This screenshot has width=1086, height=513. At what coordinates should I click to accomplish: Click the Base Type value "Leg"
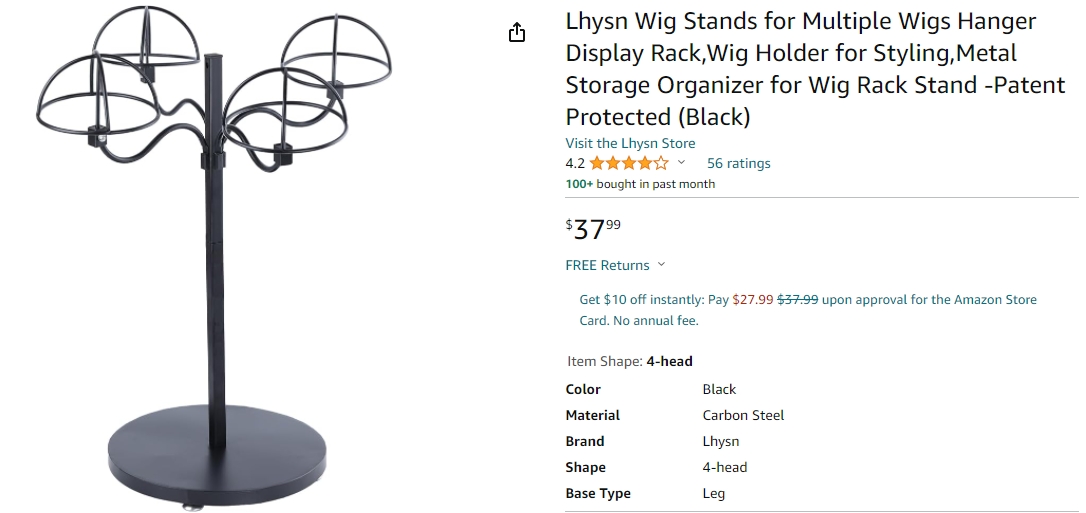(714, 493)
